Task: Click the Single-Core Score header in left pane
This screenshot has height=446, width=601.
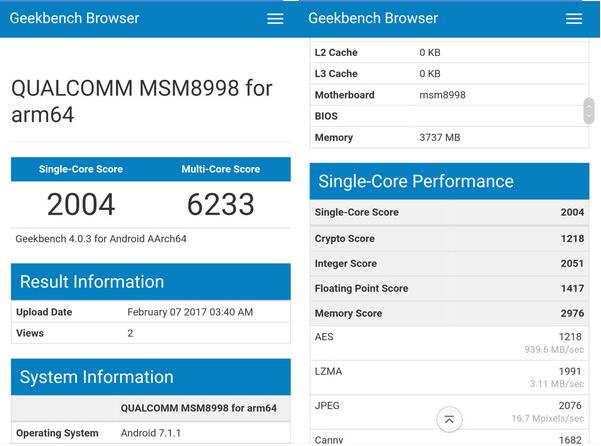Action: pos(81,169)
